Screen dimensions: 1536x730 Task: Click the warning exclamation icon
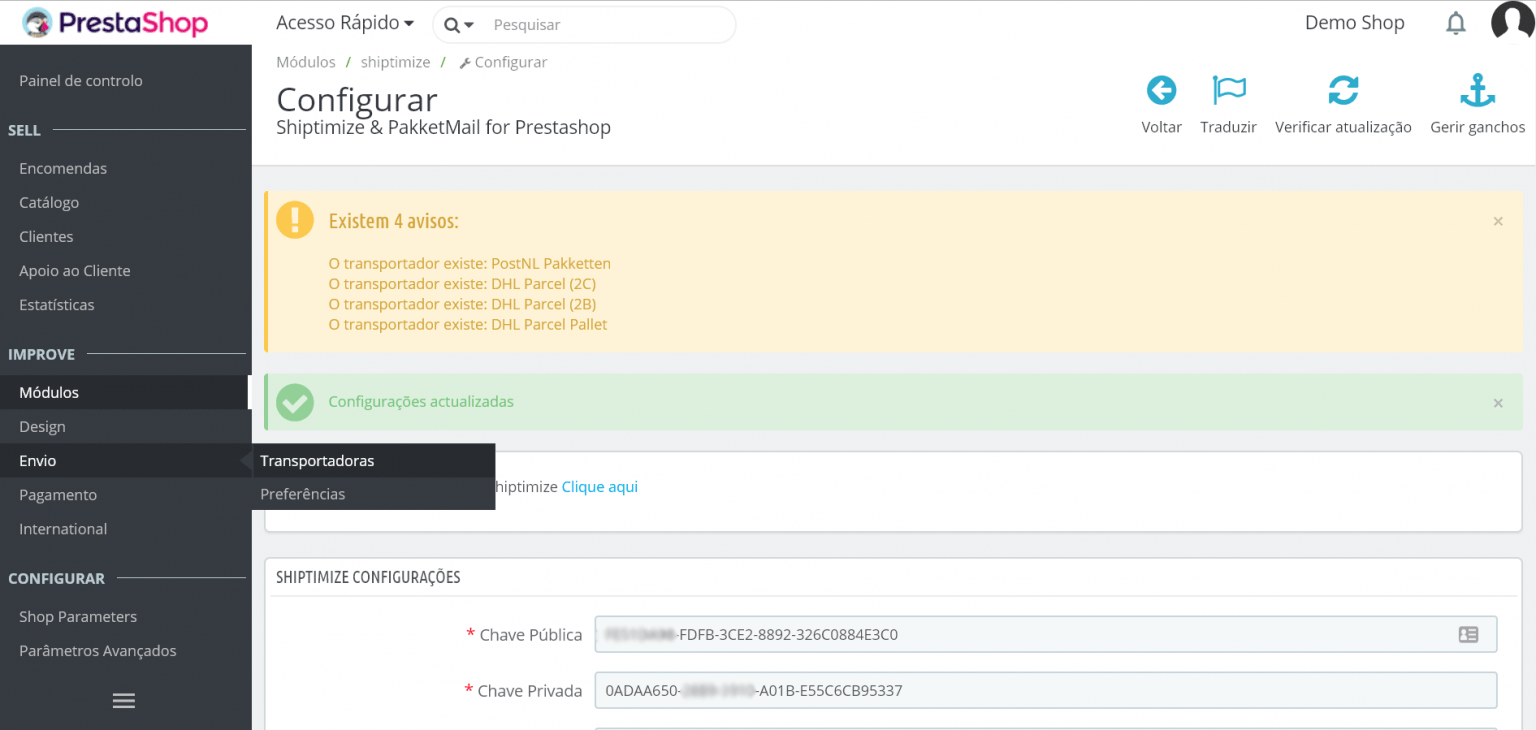(295, 219)
